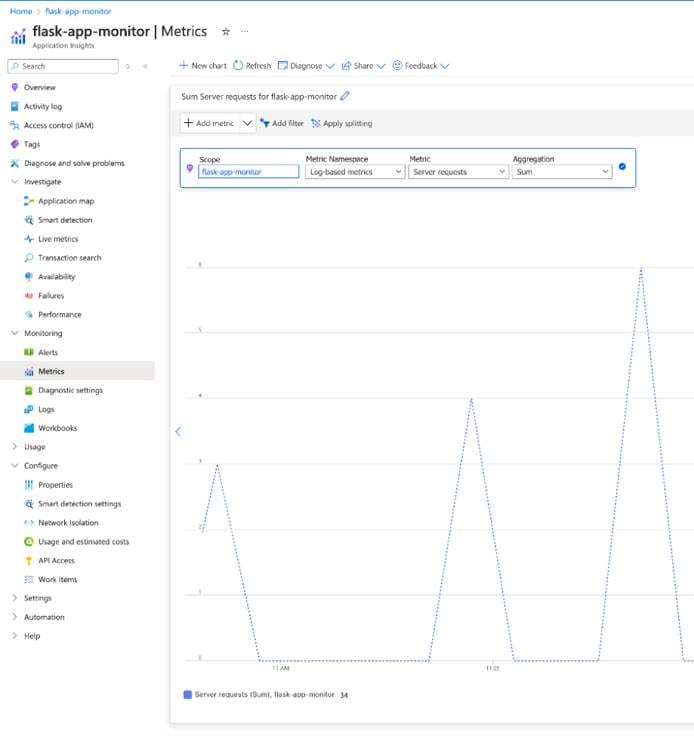The image size is (694, 736).
Task: Collapse the Configure section
Action: (15, 466)
